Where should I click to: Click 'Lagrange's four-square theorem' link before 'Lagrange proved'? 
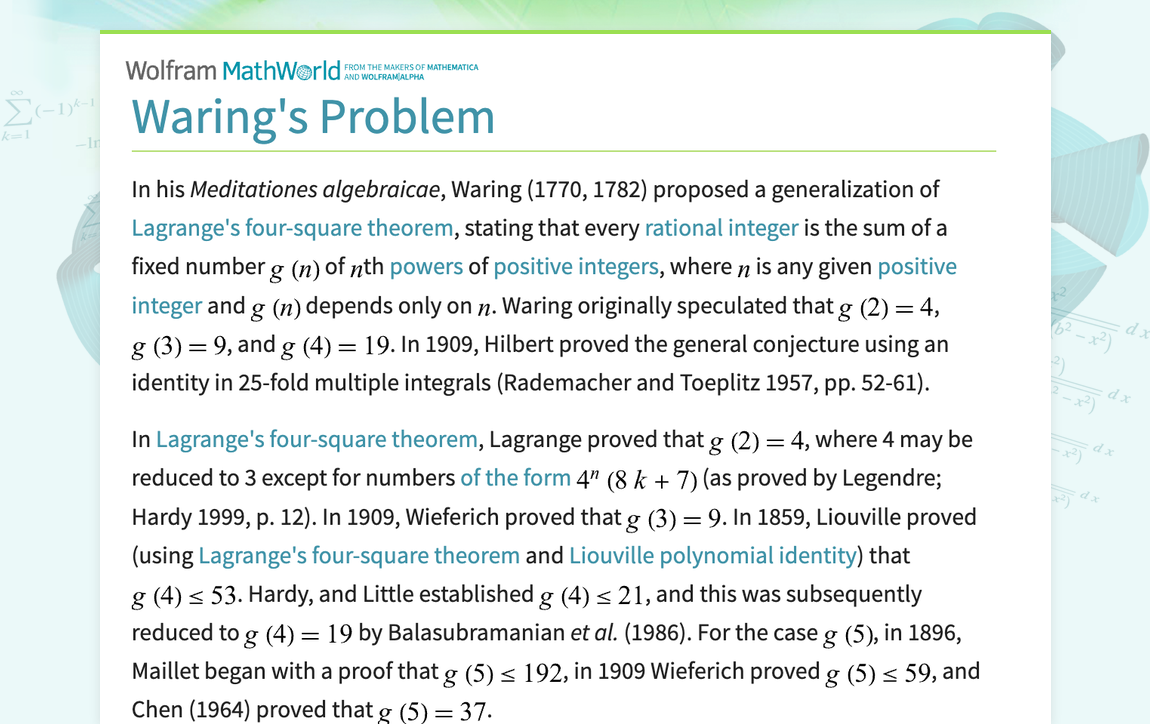tap(317, 439)
